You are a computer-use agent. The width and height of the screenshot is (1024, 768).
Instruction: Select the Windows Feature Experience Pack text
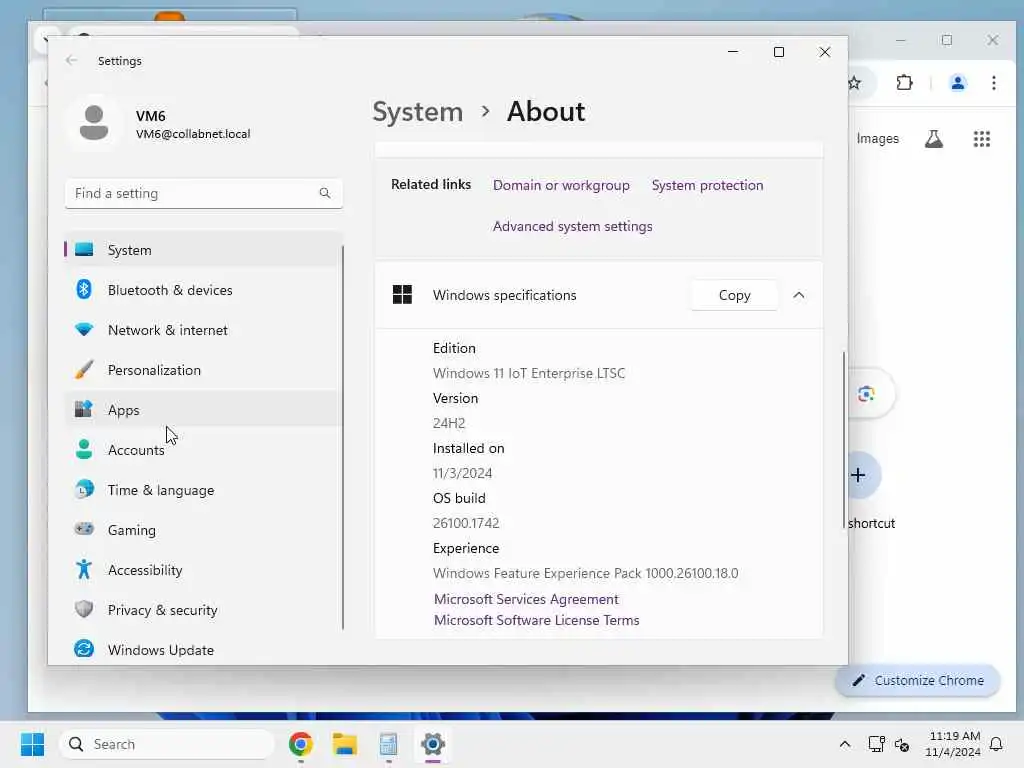click(586, 573)
